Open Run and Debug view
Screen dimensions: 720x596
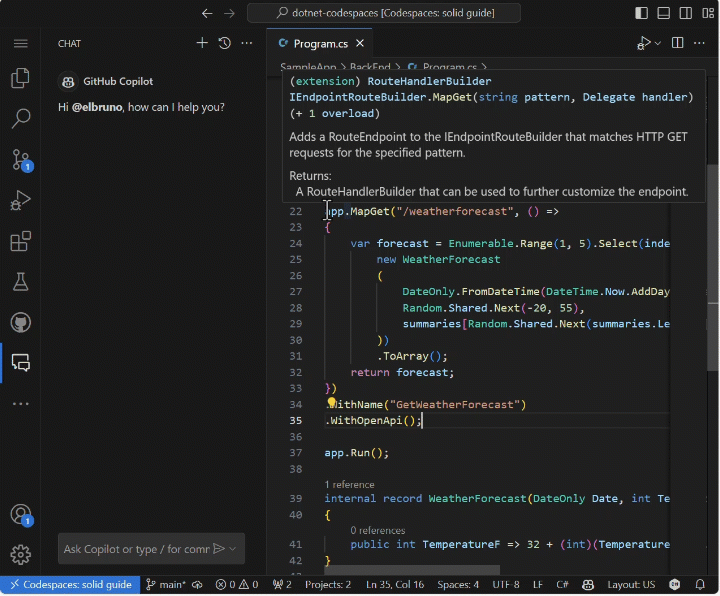(x=20, y=201)
